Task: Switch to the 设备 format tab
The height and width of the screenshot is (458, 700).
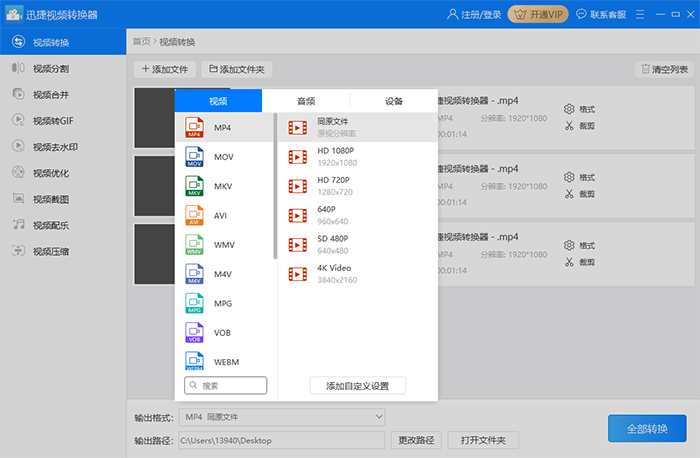Action: point(394,101)
